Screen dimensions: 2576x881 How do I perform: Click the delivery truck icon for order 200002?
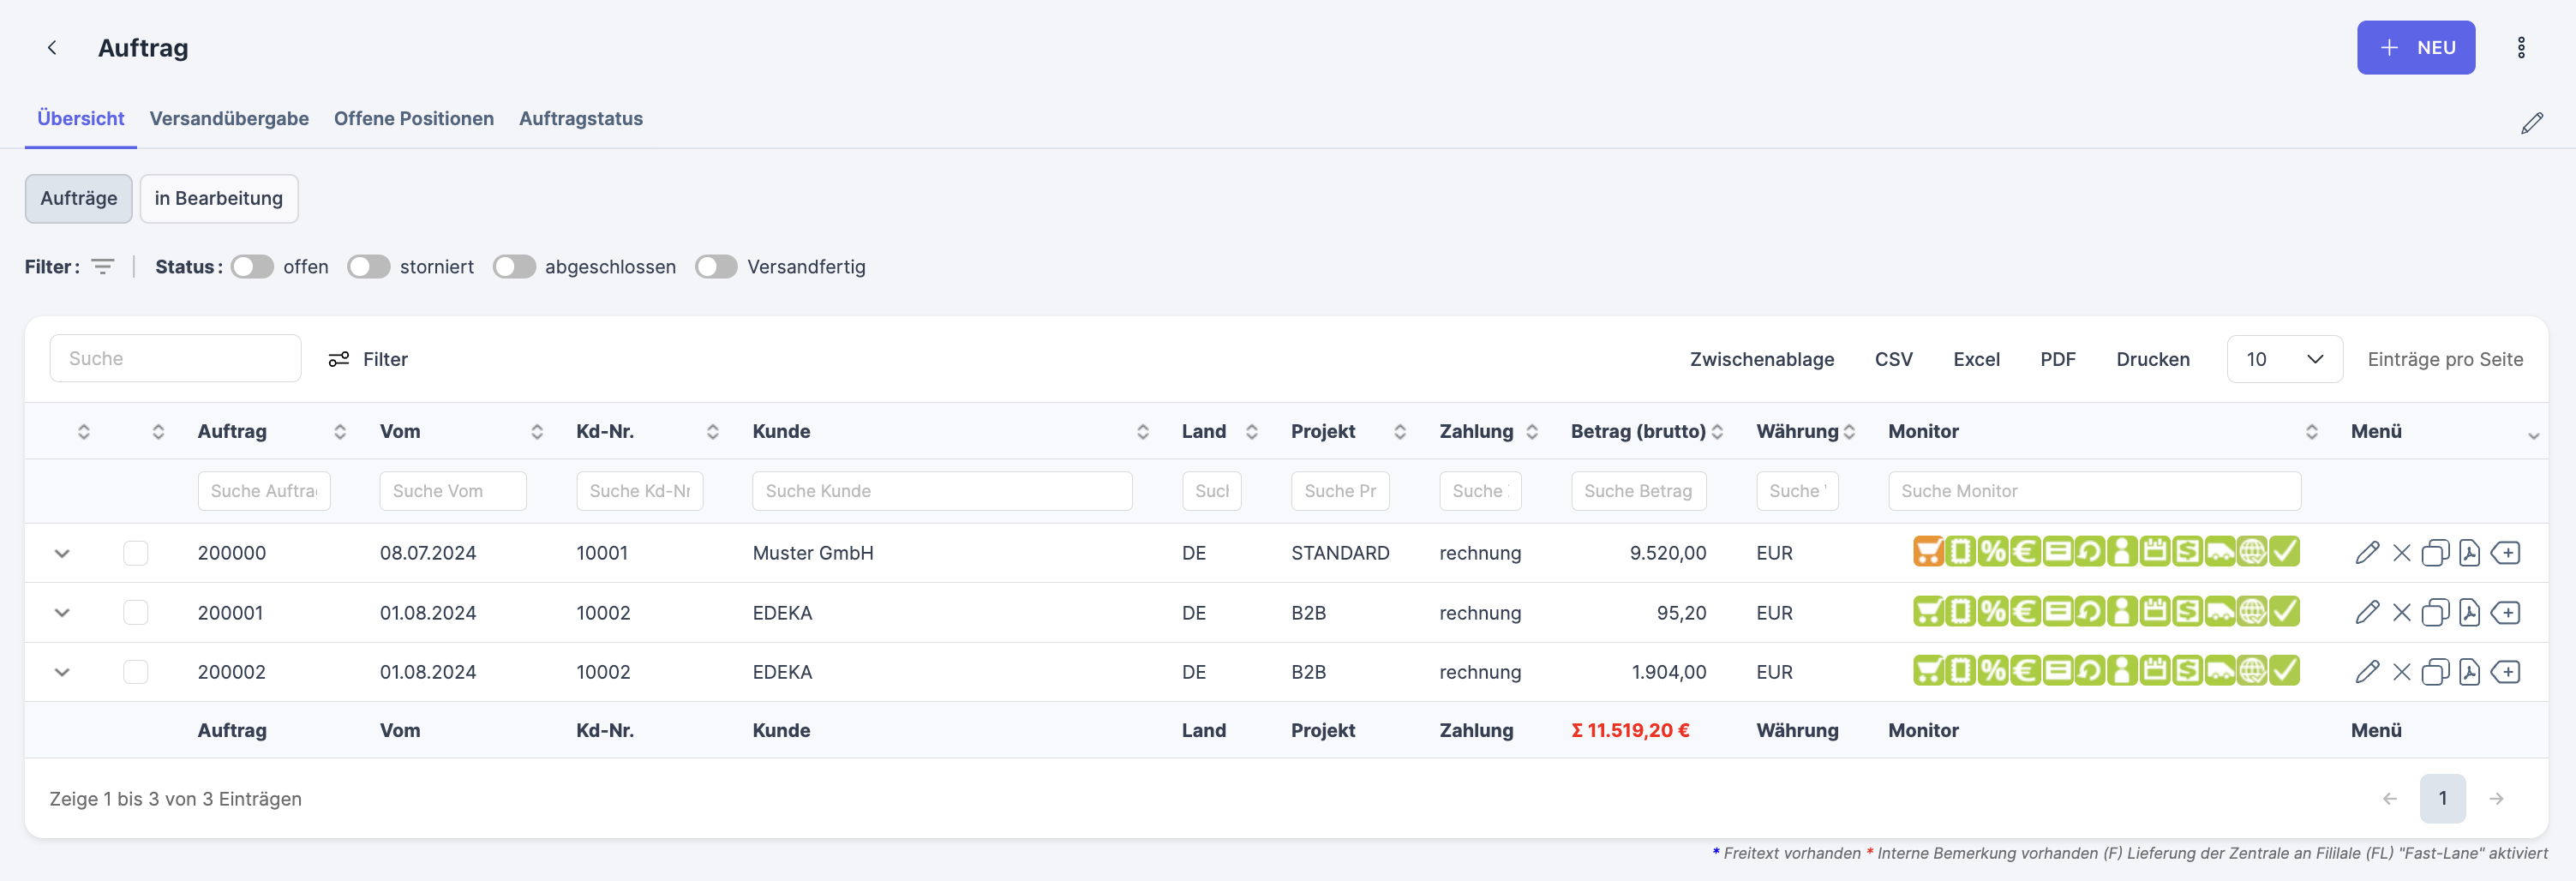2219,671
